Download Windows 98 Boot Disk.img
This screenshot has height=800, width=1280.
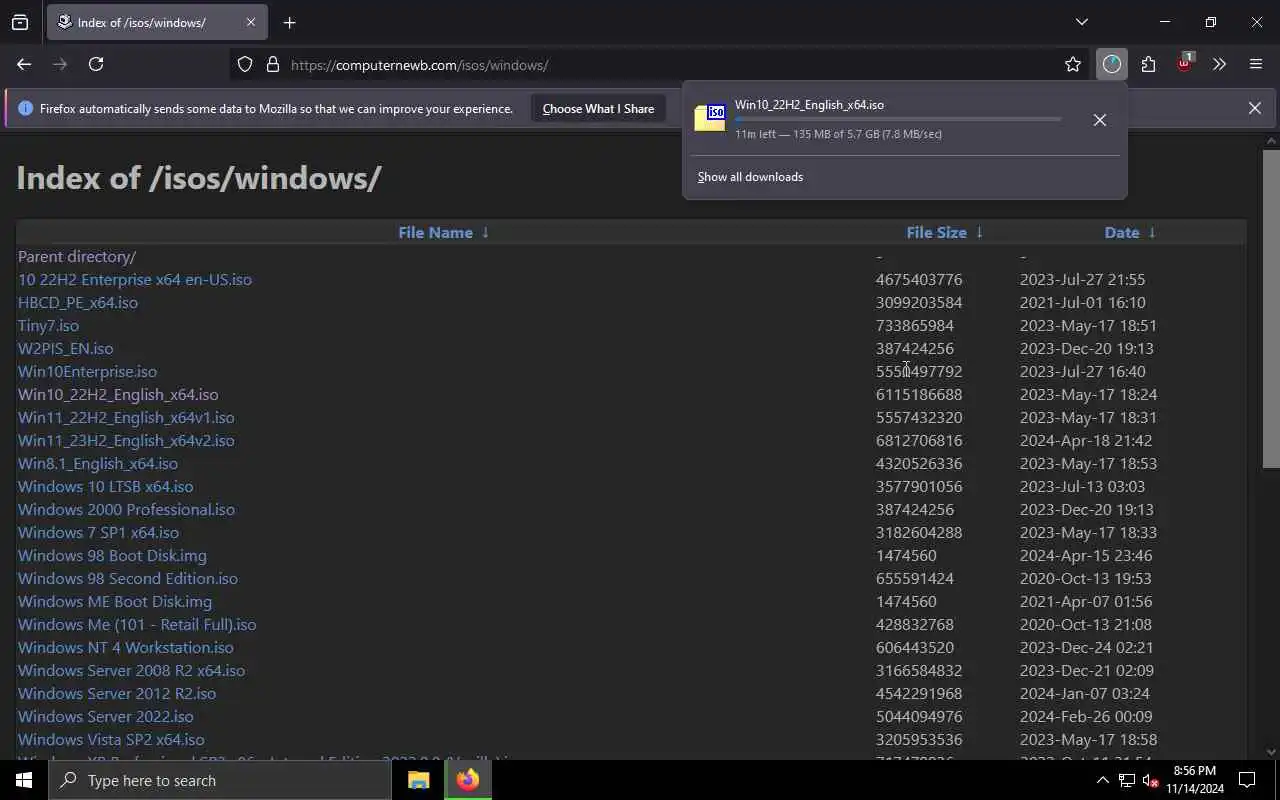pos(112,556)
